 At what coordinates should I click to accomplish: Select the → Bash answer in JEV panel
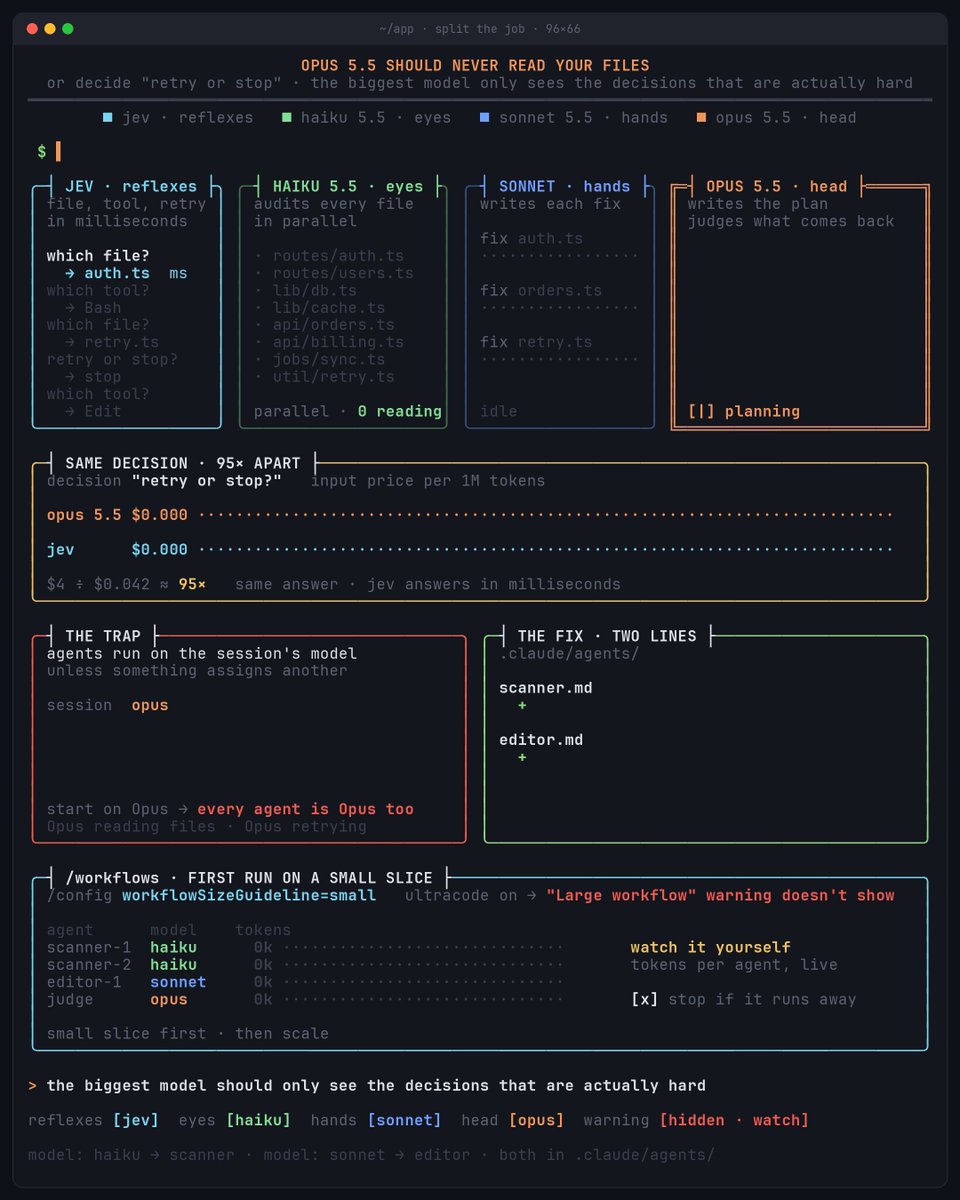93,308
